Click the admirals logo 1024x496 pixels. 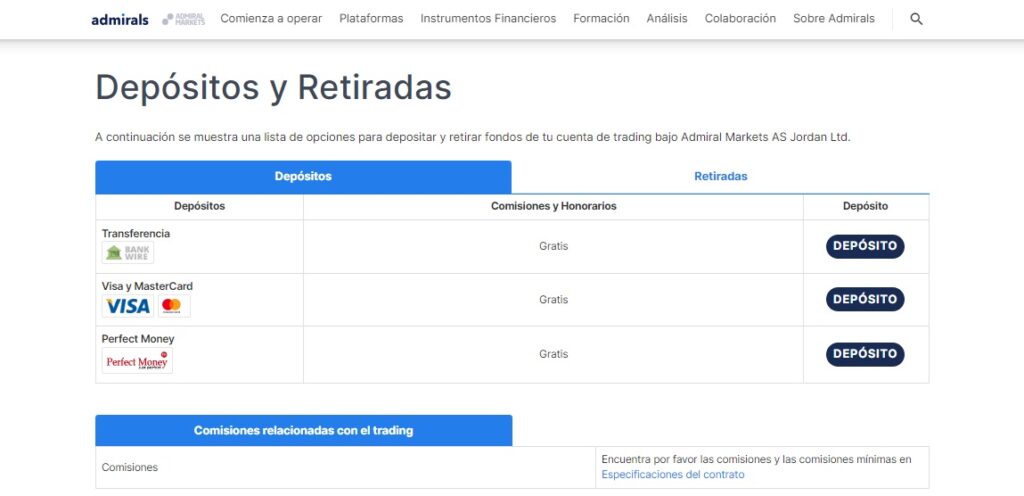pos(120,20)
